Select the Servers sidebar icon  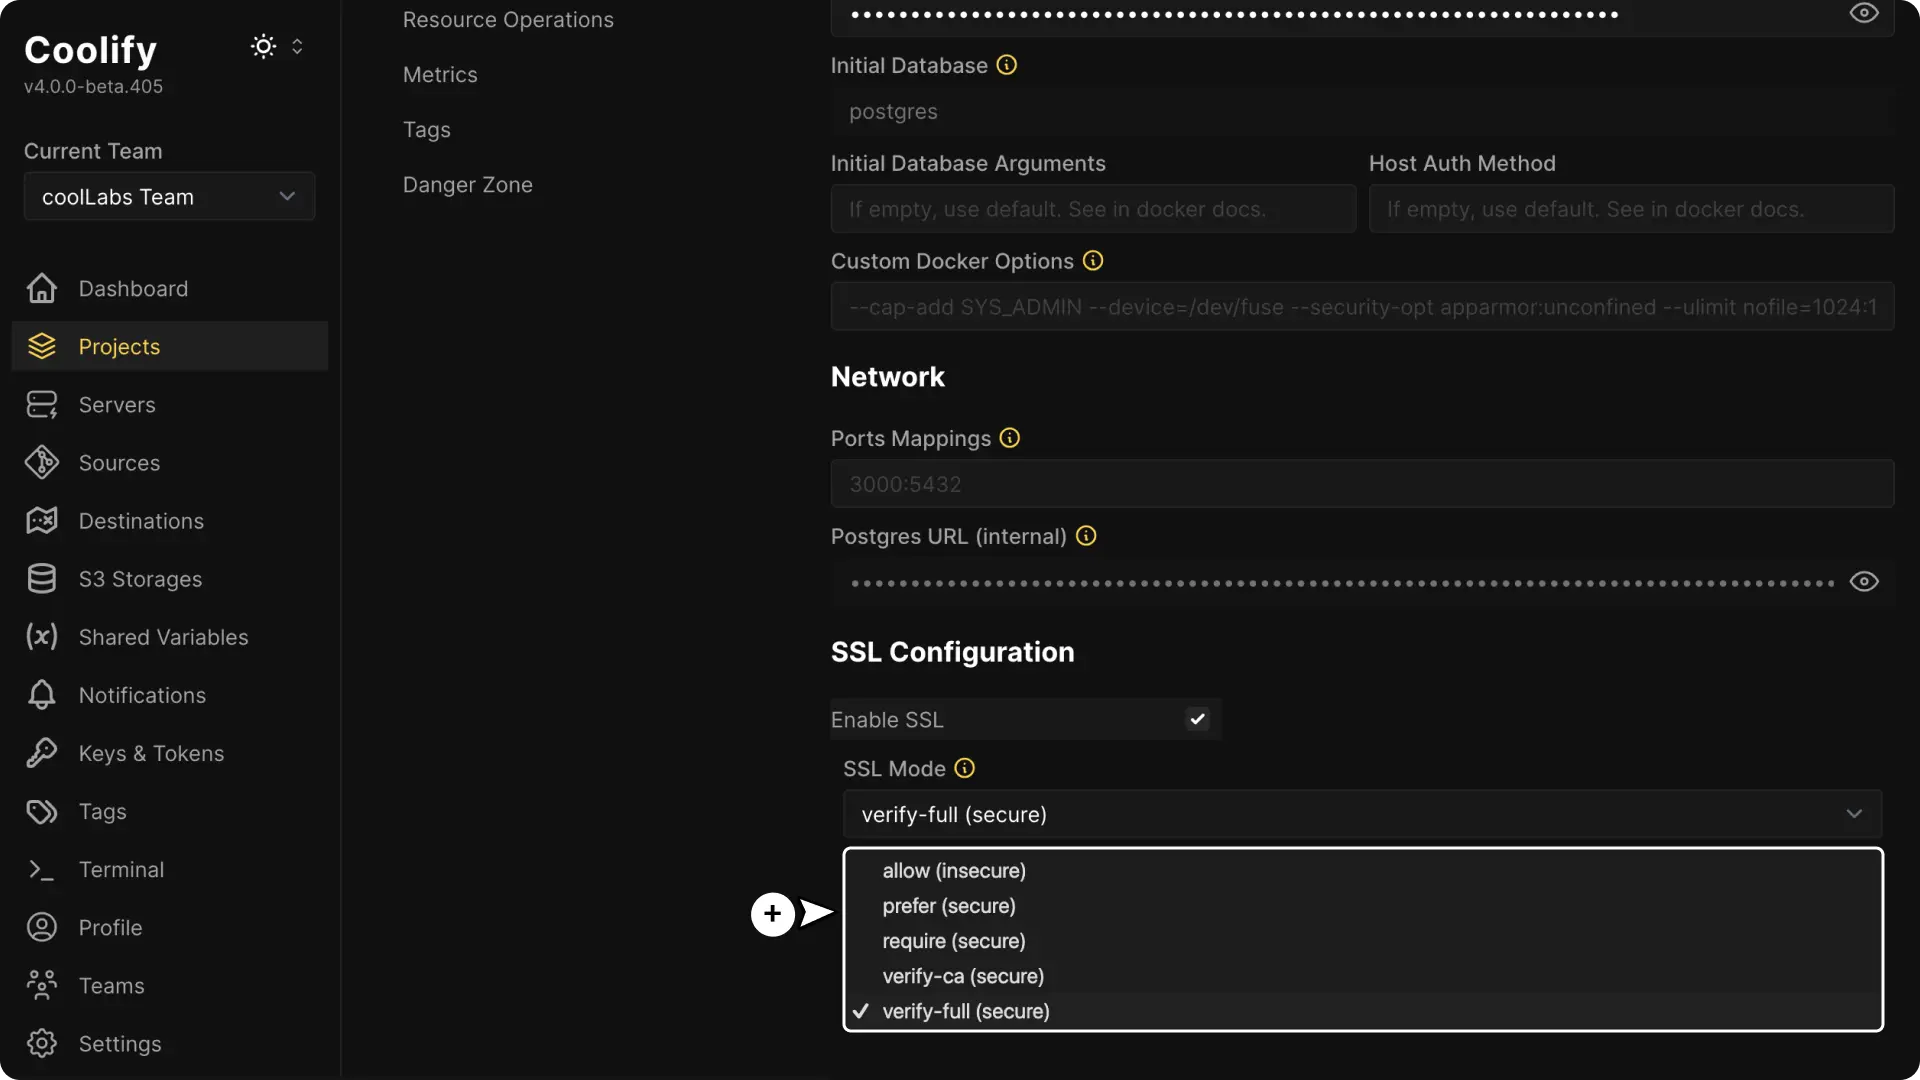click(40, 404)
